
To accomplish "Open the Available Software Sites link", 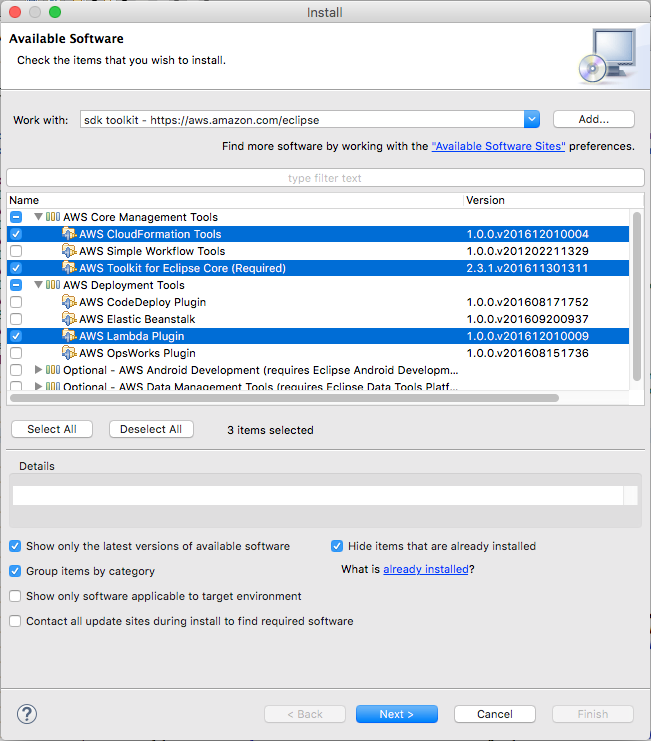I will tap(498, 146).
